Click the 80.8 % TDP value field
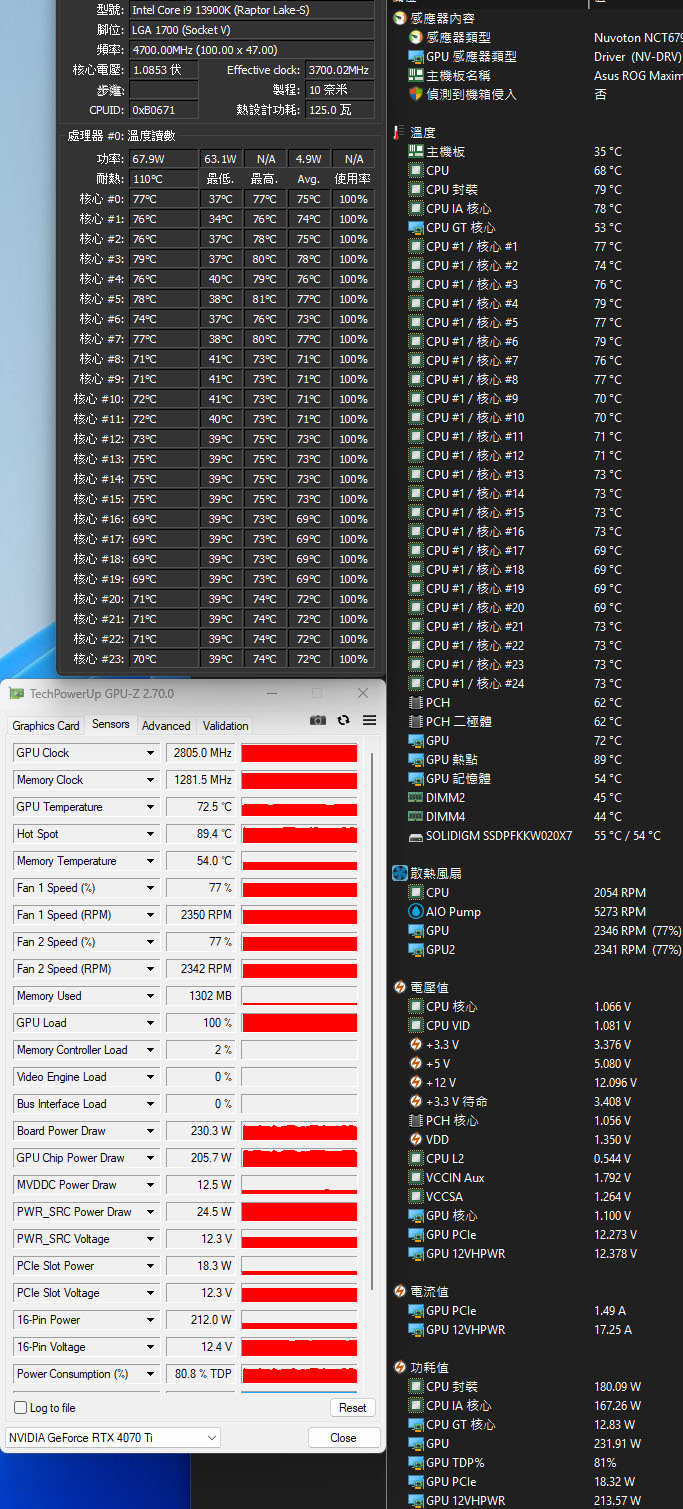 200,1374
